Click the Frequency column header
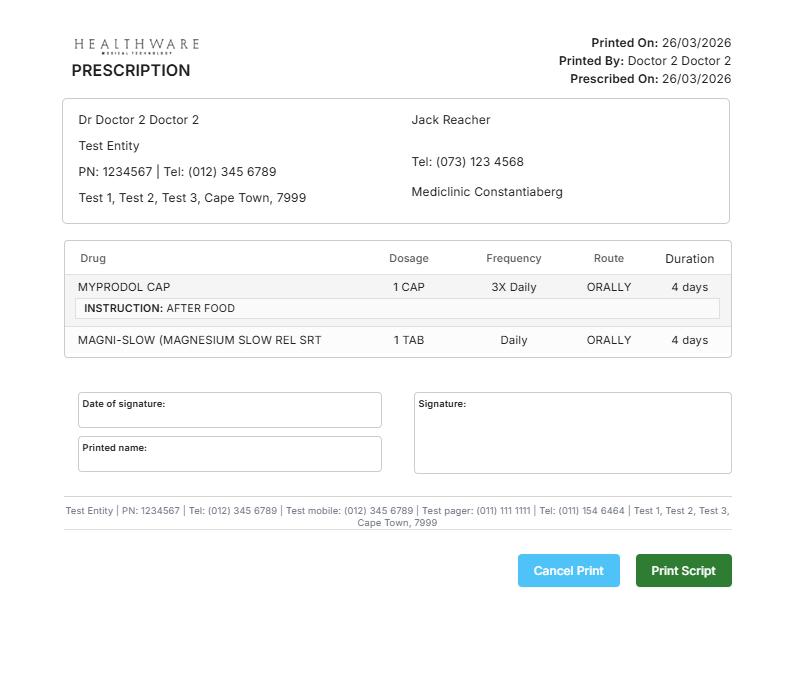The height and width of the screenshot is (683, 797). pyautogui.click(x=513, y=258)
